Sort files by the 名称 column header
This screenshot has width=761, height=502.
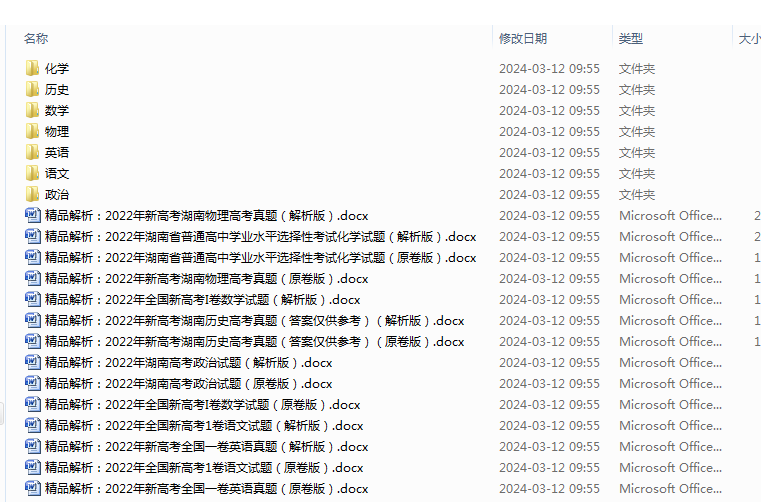click(x=36, y=38)
